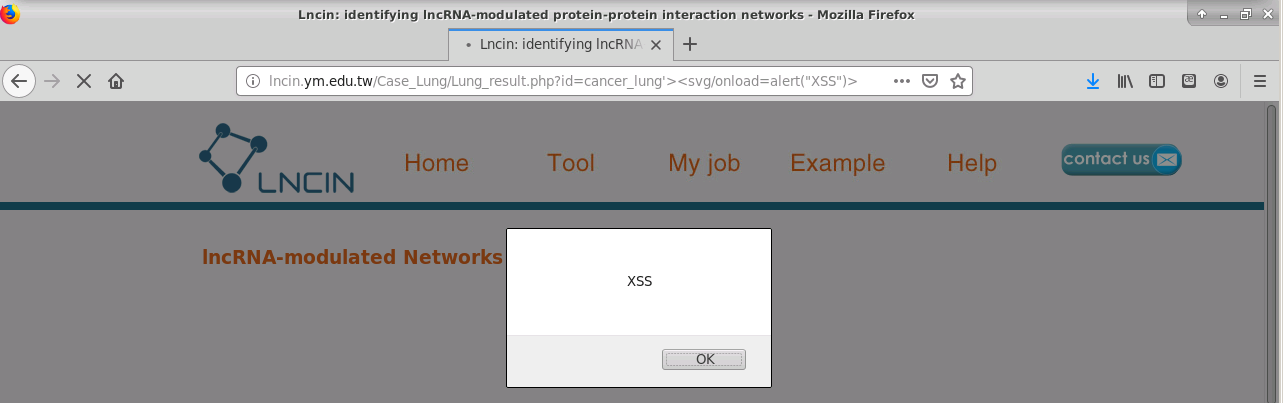
Task: Open the hamburger application menu
Action: 1260,81
